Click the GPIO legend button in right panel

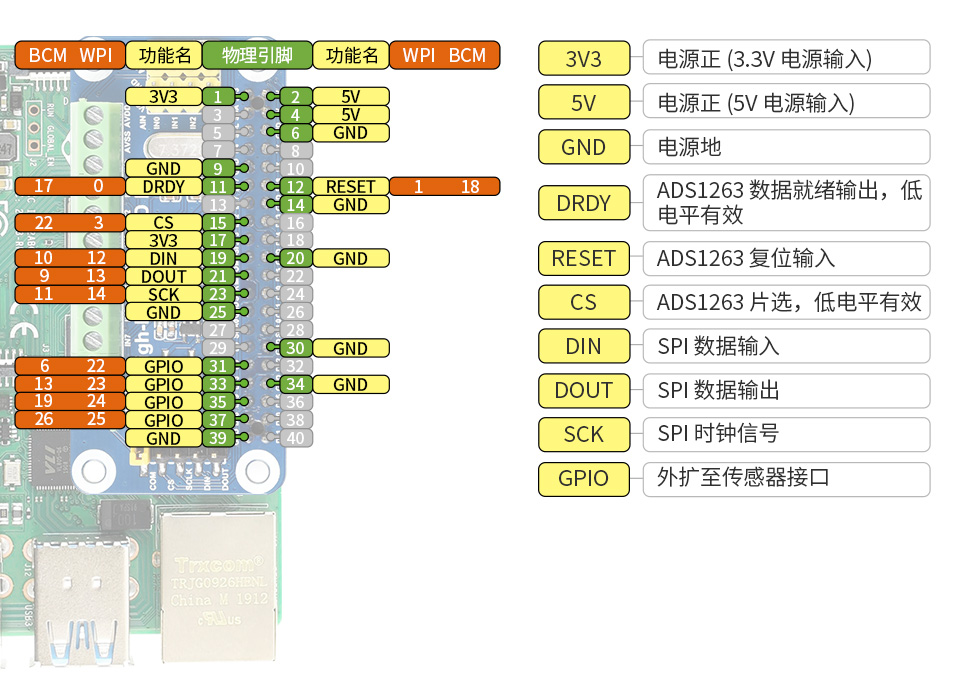point(583,479)
